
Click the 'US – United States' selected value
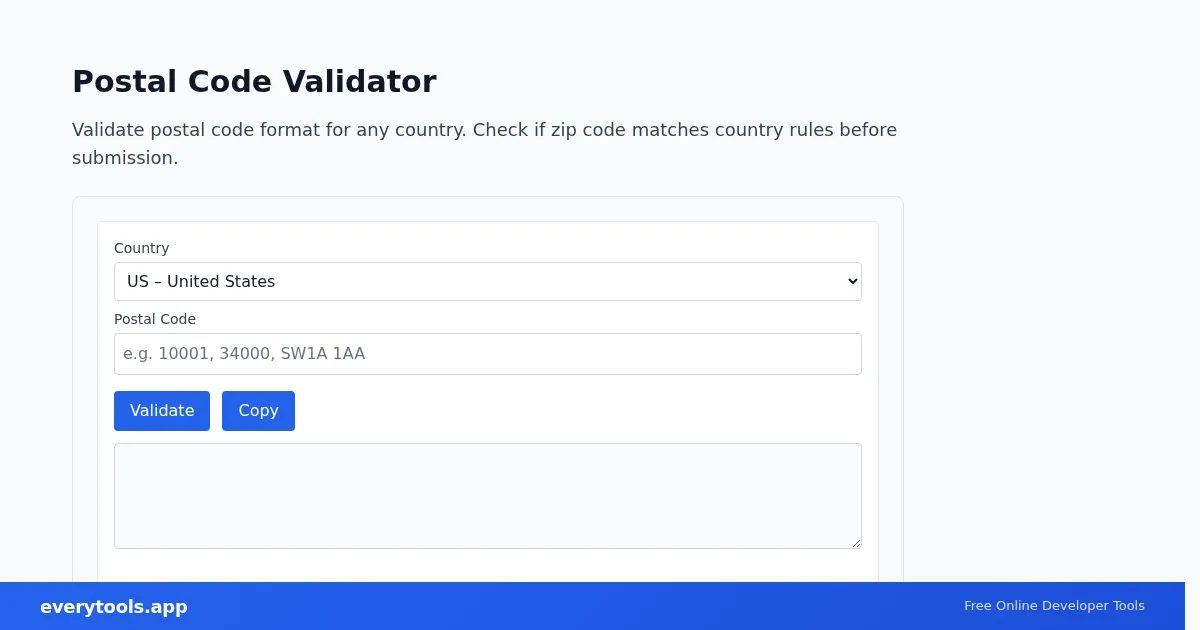pyautogui.click(x=201, y=281)
